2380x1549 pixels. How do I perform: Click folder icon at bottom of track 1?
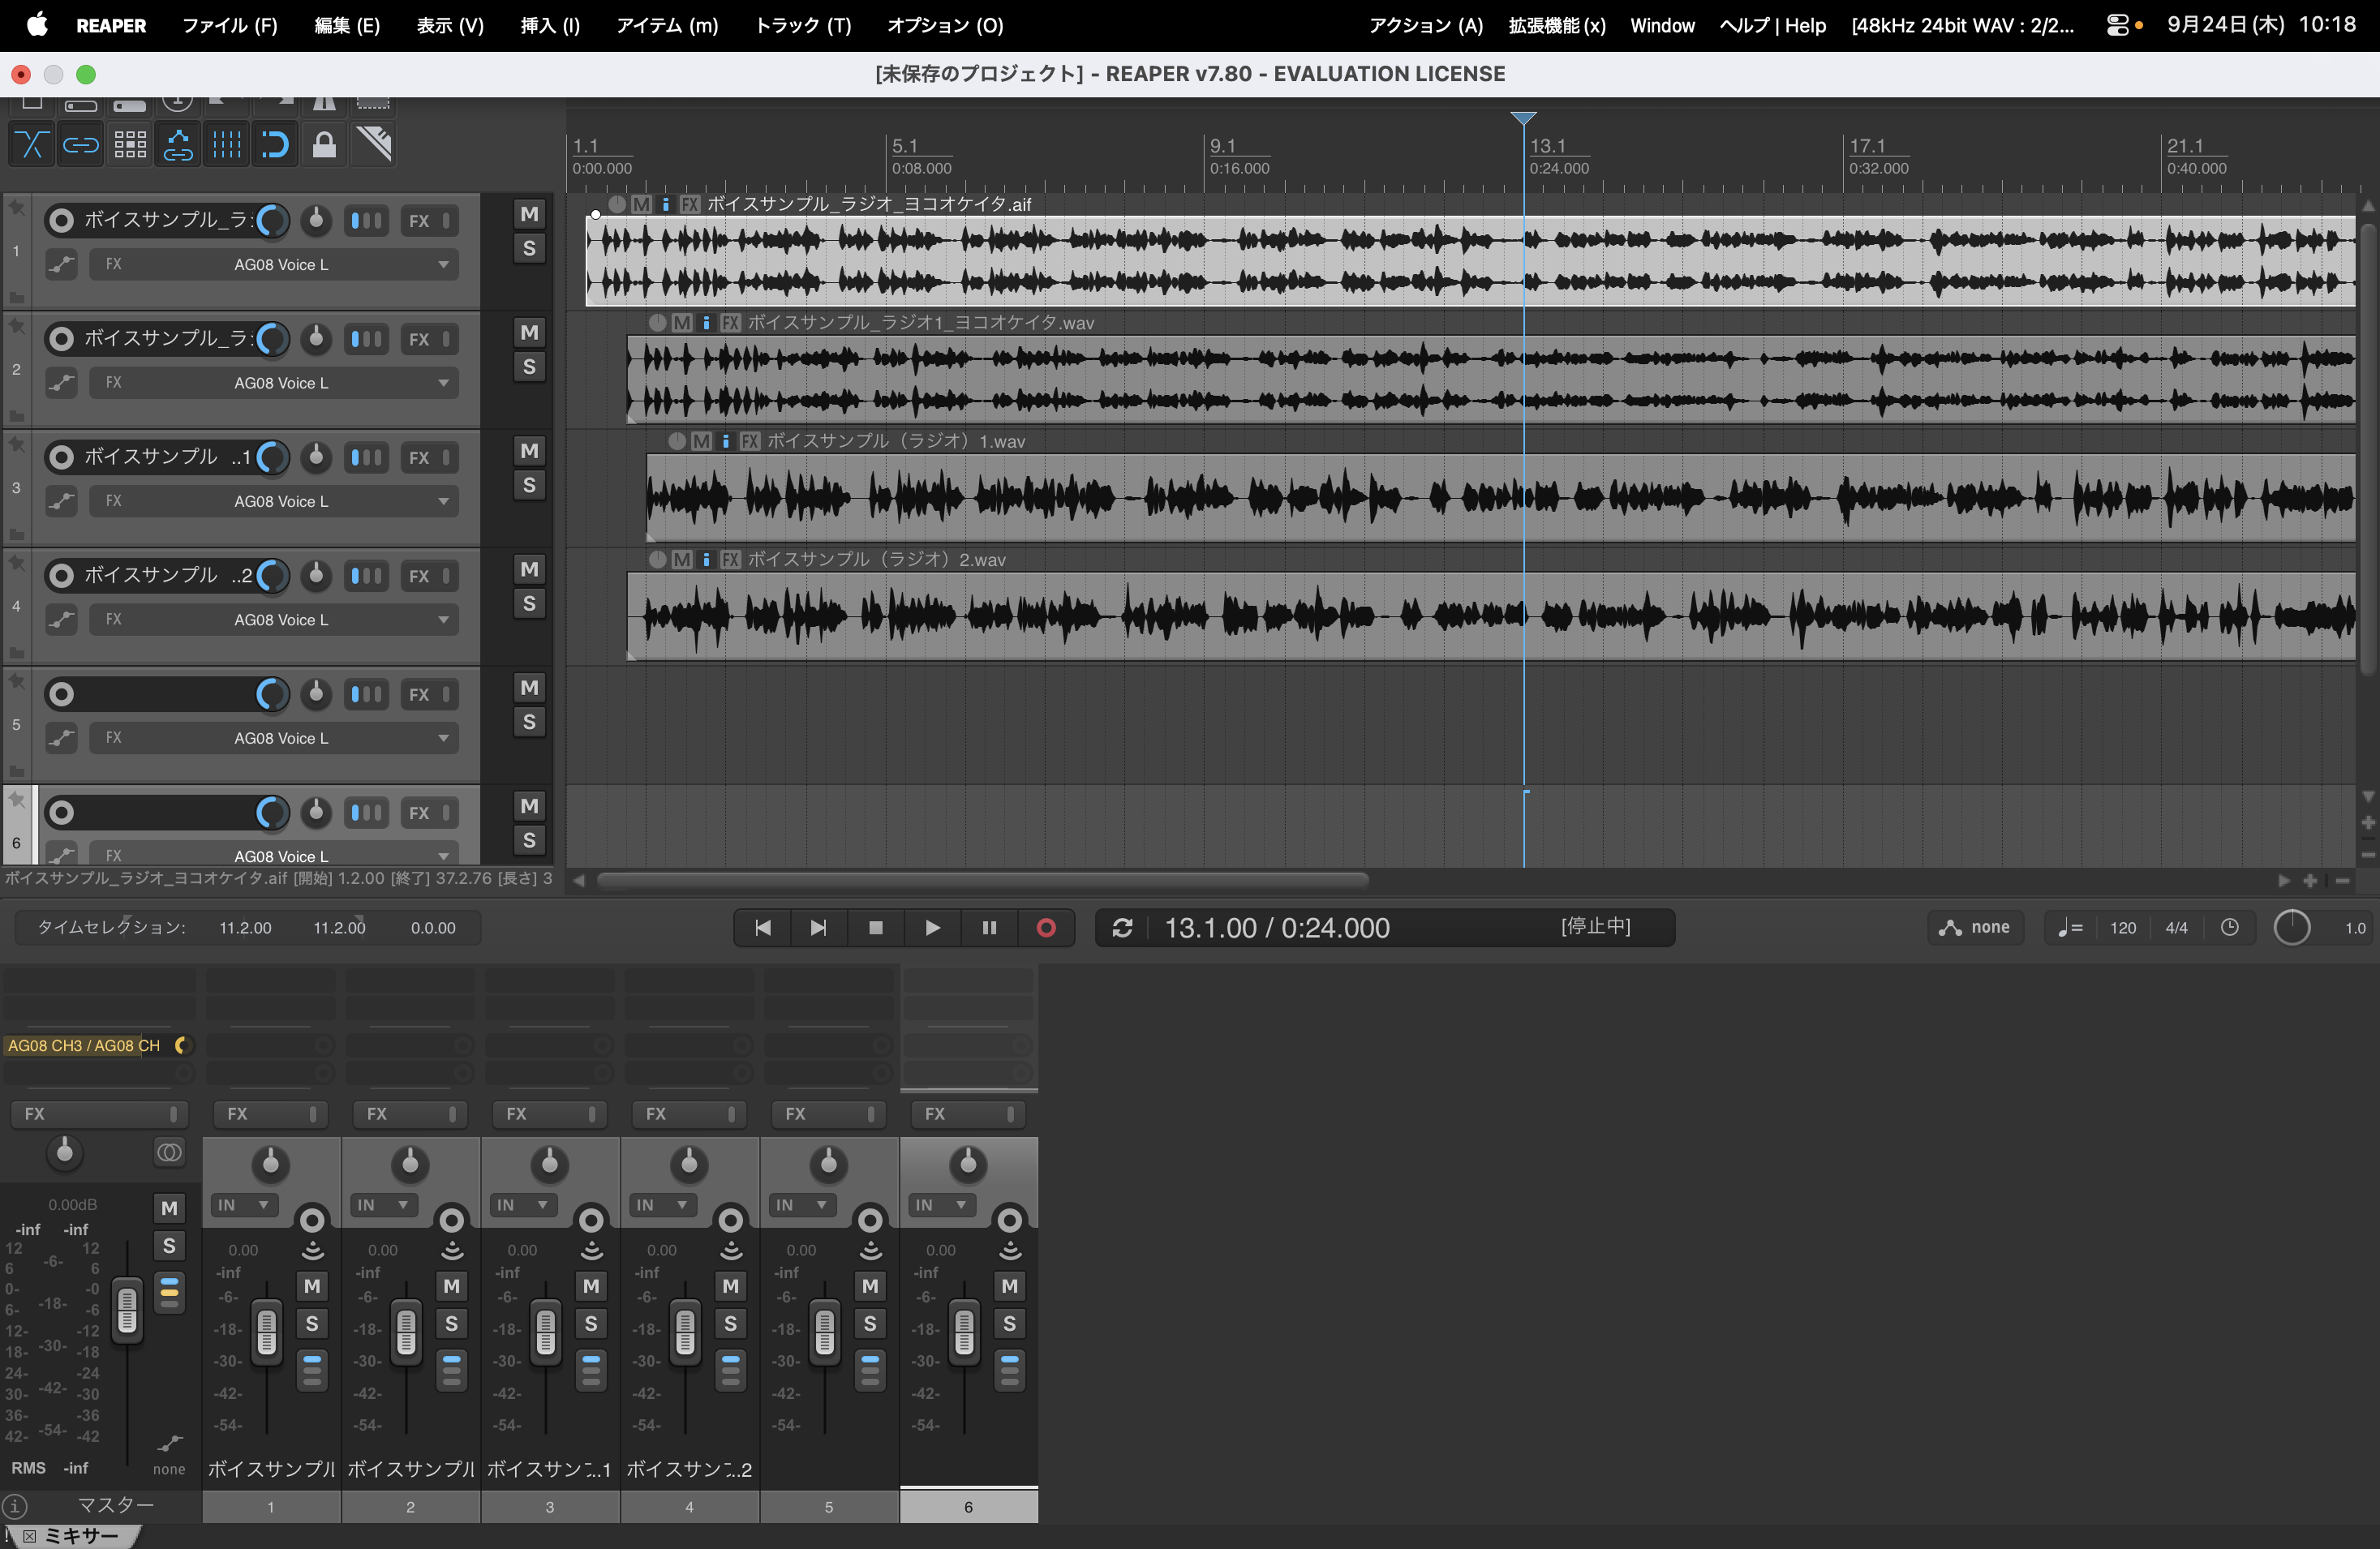click(x=16, y=297)
